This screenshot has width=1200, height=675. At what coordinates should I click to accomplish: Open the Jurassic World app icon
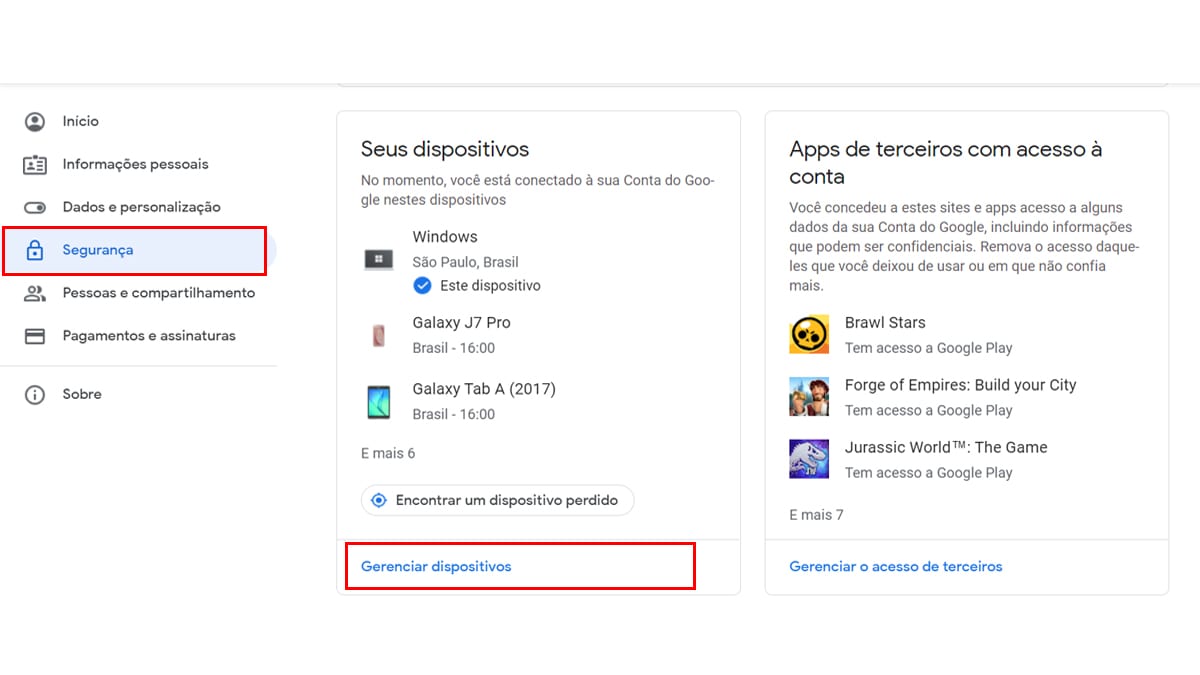pos(809,459)
